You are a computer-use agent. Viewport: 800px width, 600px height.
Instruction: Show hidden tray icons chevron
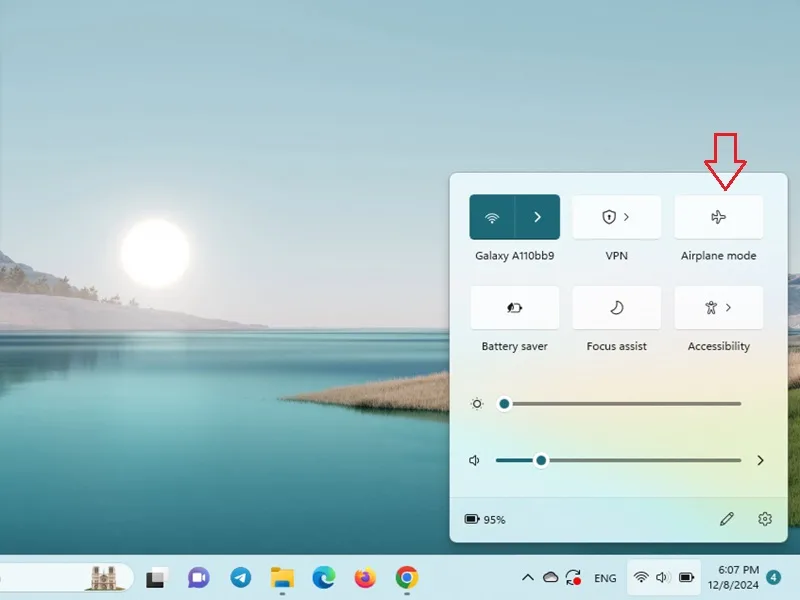coord(528,578)
